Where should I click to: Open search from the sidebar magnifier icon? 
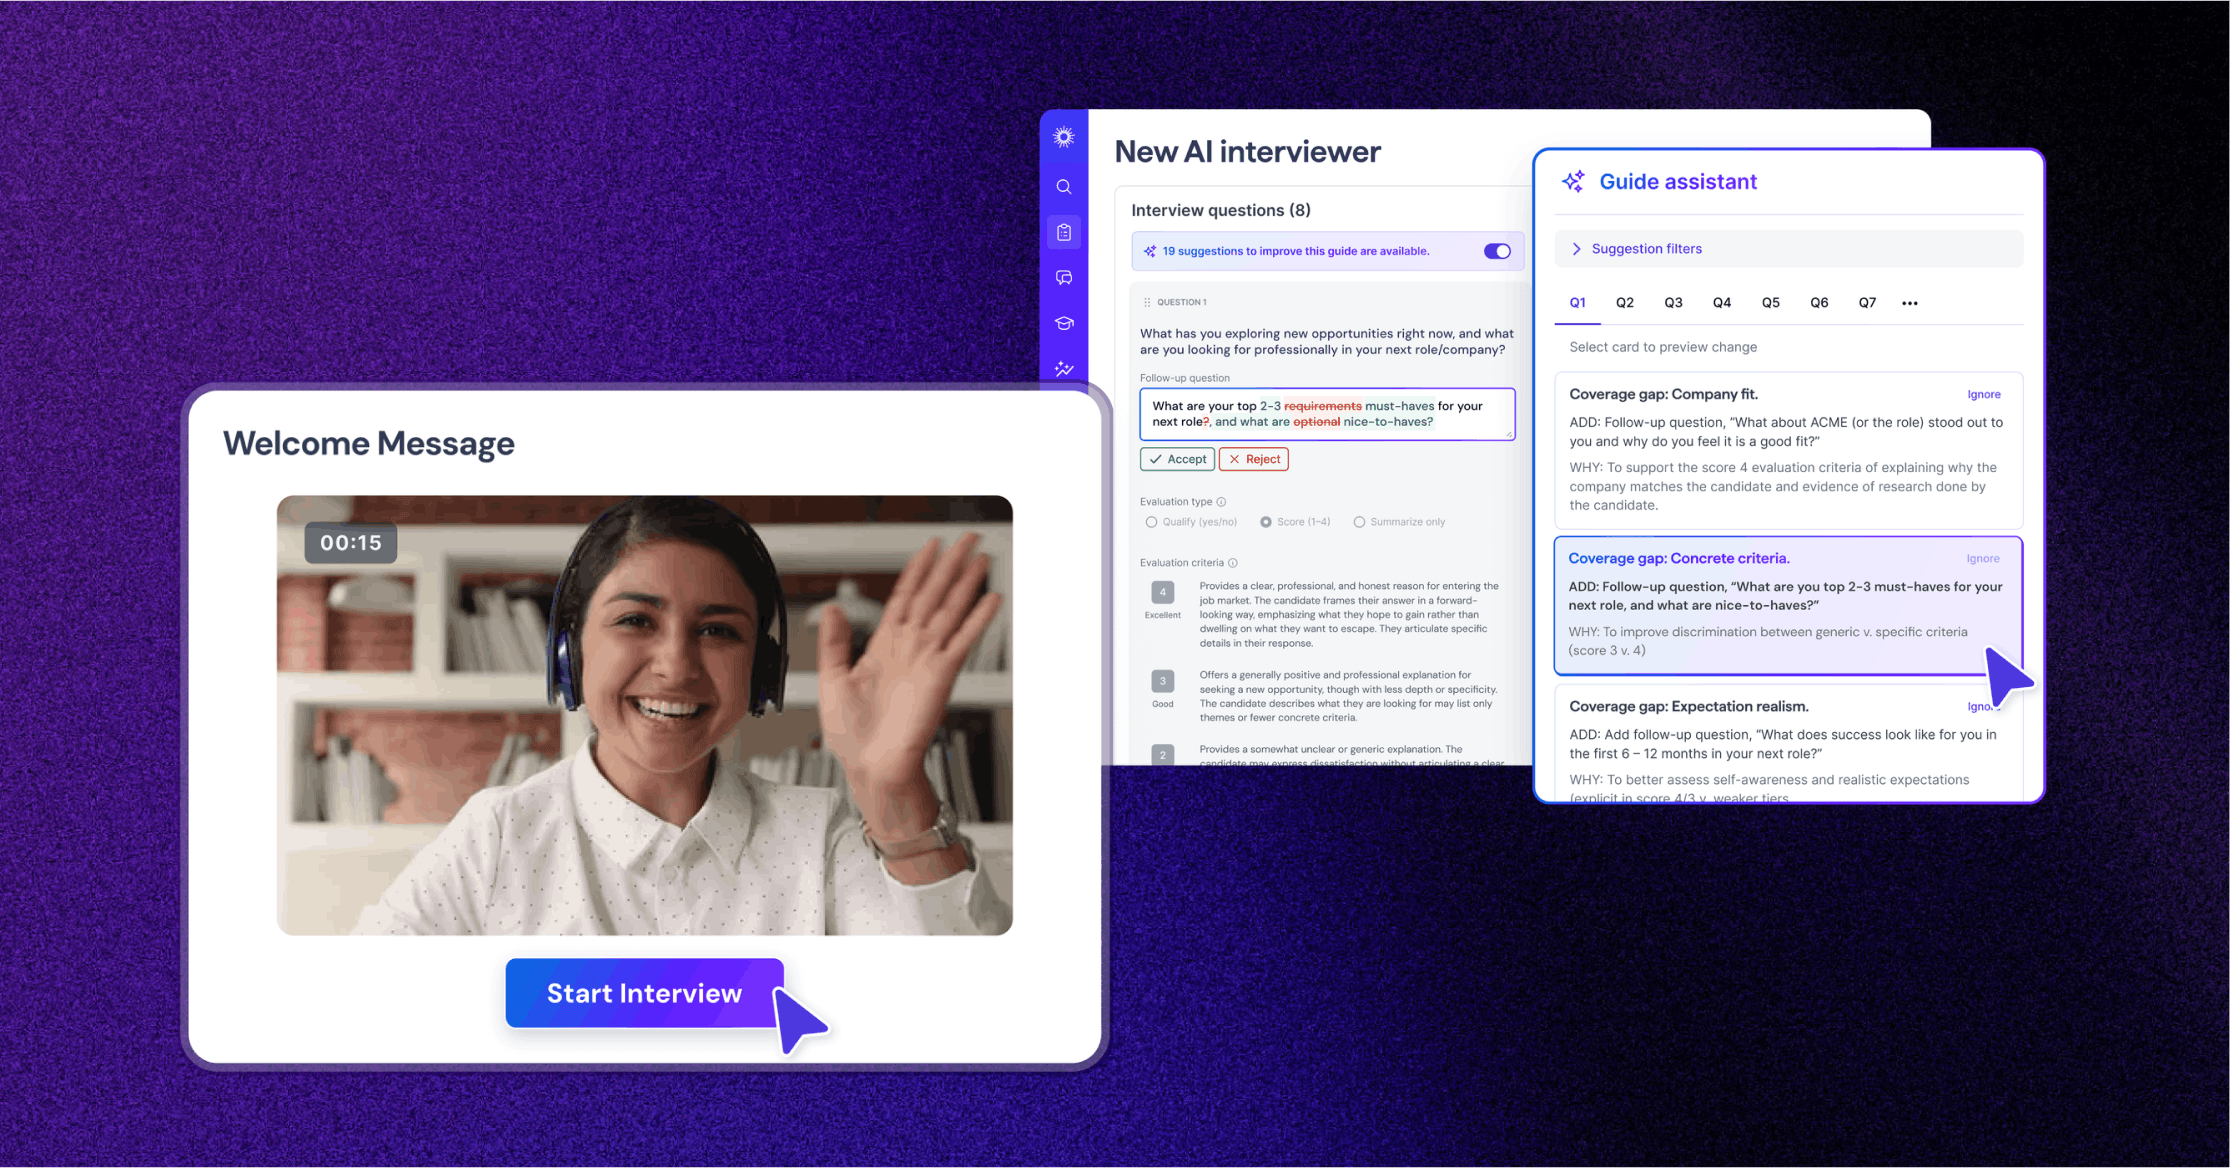[1064, 187]
